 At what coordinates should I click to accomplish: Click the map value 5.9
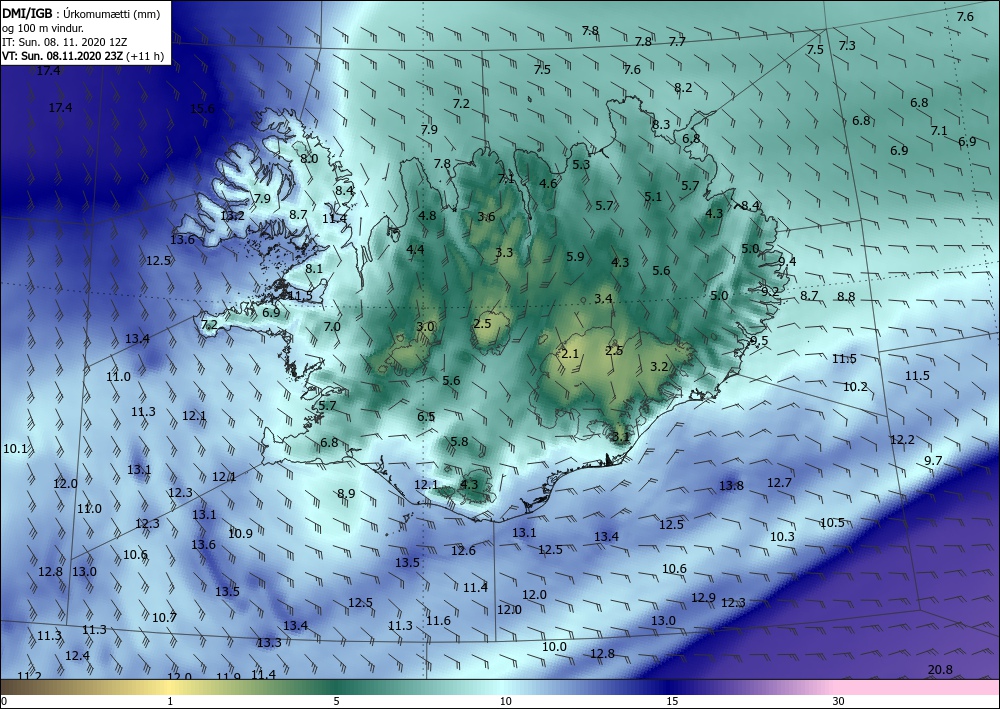[x=575, y=256]
